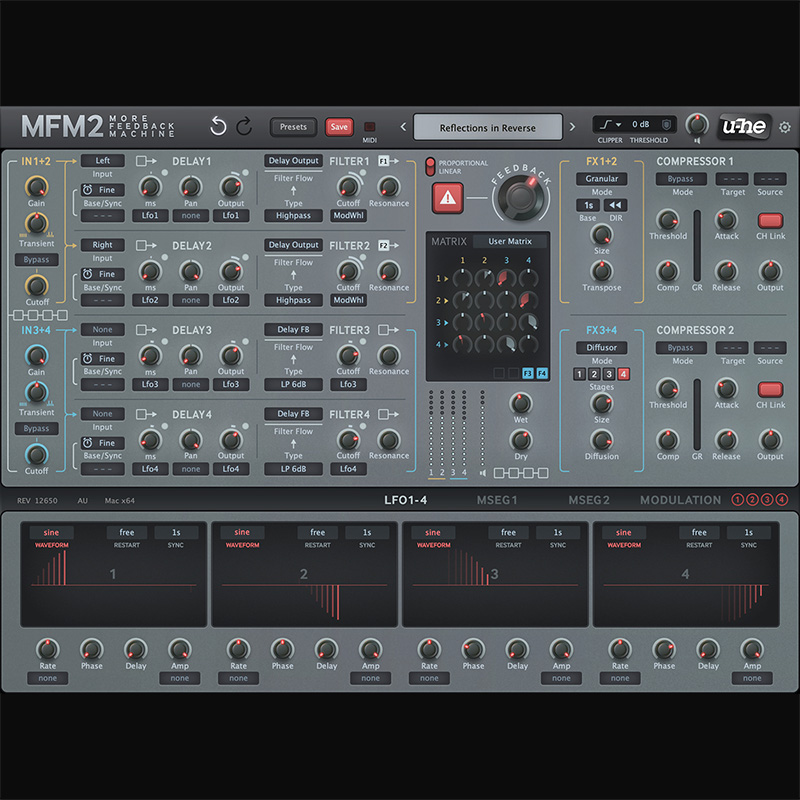Viewport: 800px width, 800px height.
Task: Click Delay1 ms modulation source Lfo1
Action: click(150, 216)
